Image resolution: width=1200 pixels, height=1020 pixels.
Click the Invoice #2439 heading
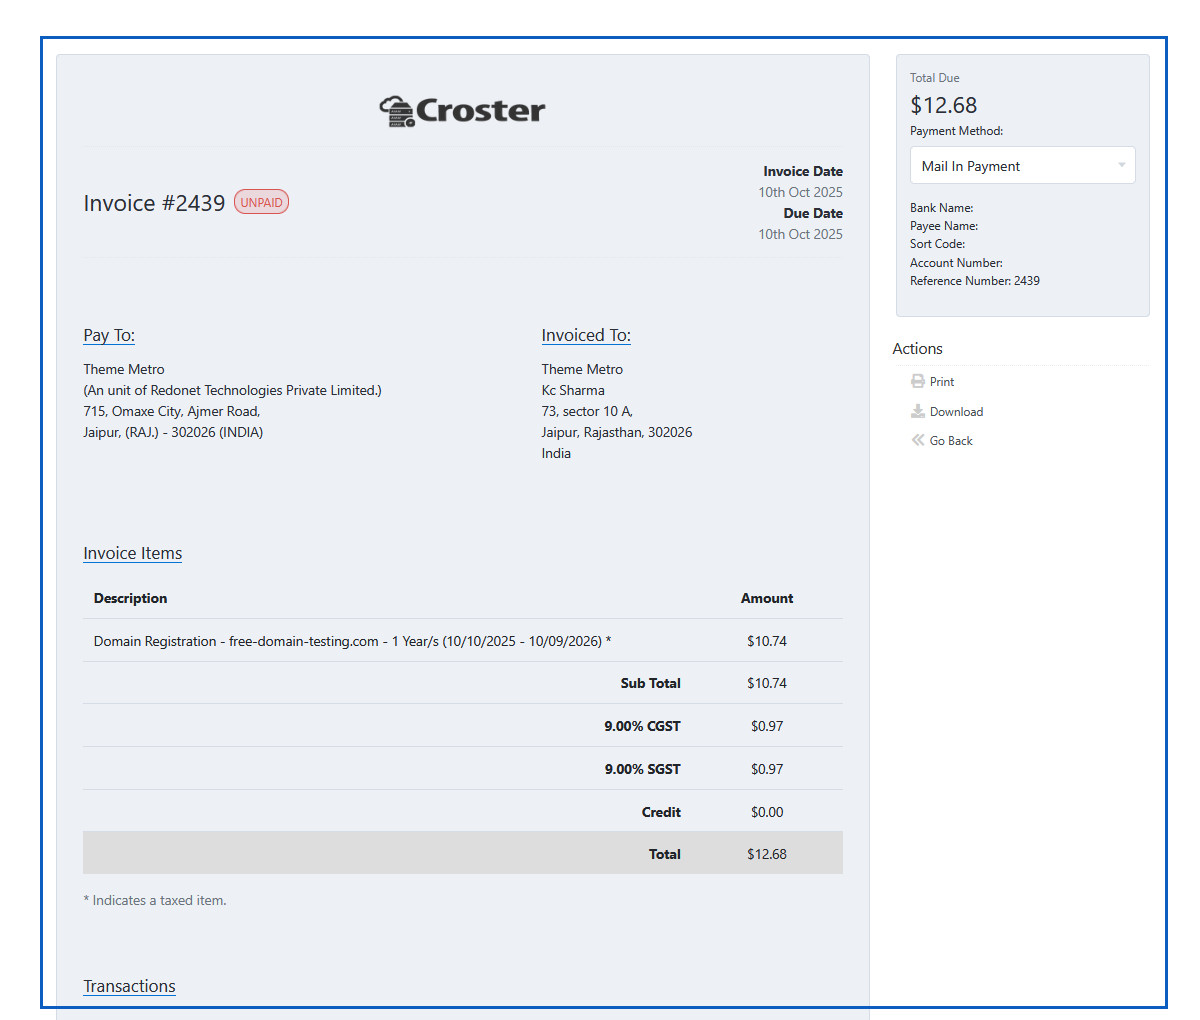(154, 203)
